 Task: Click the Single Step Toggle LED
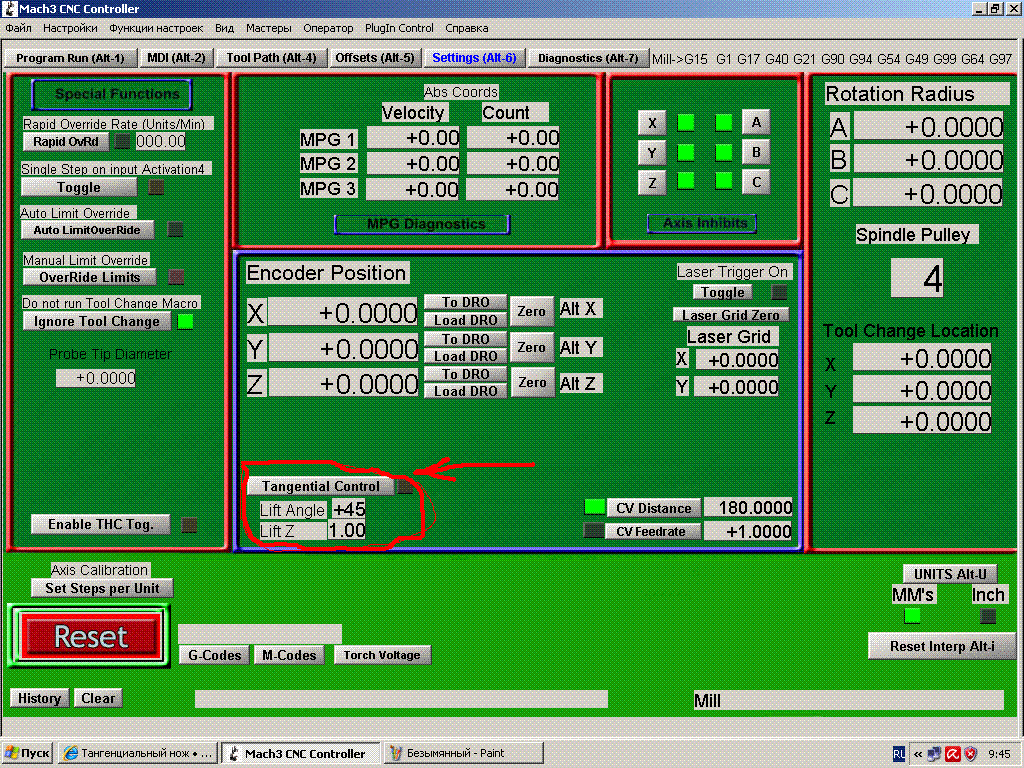156,187
